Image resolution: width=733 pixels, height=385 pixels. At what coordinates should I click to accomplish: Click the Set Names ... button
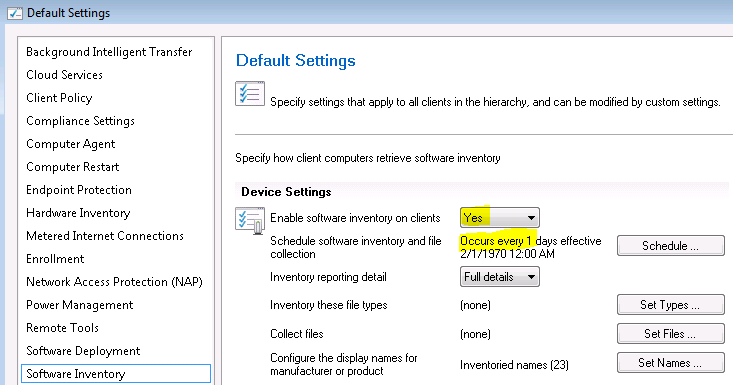pos(671,363)
